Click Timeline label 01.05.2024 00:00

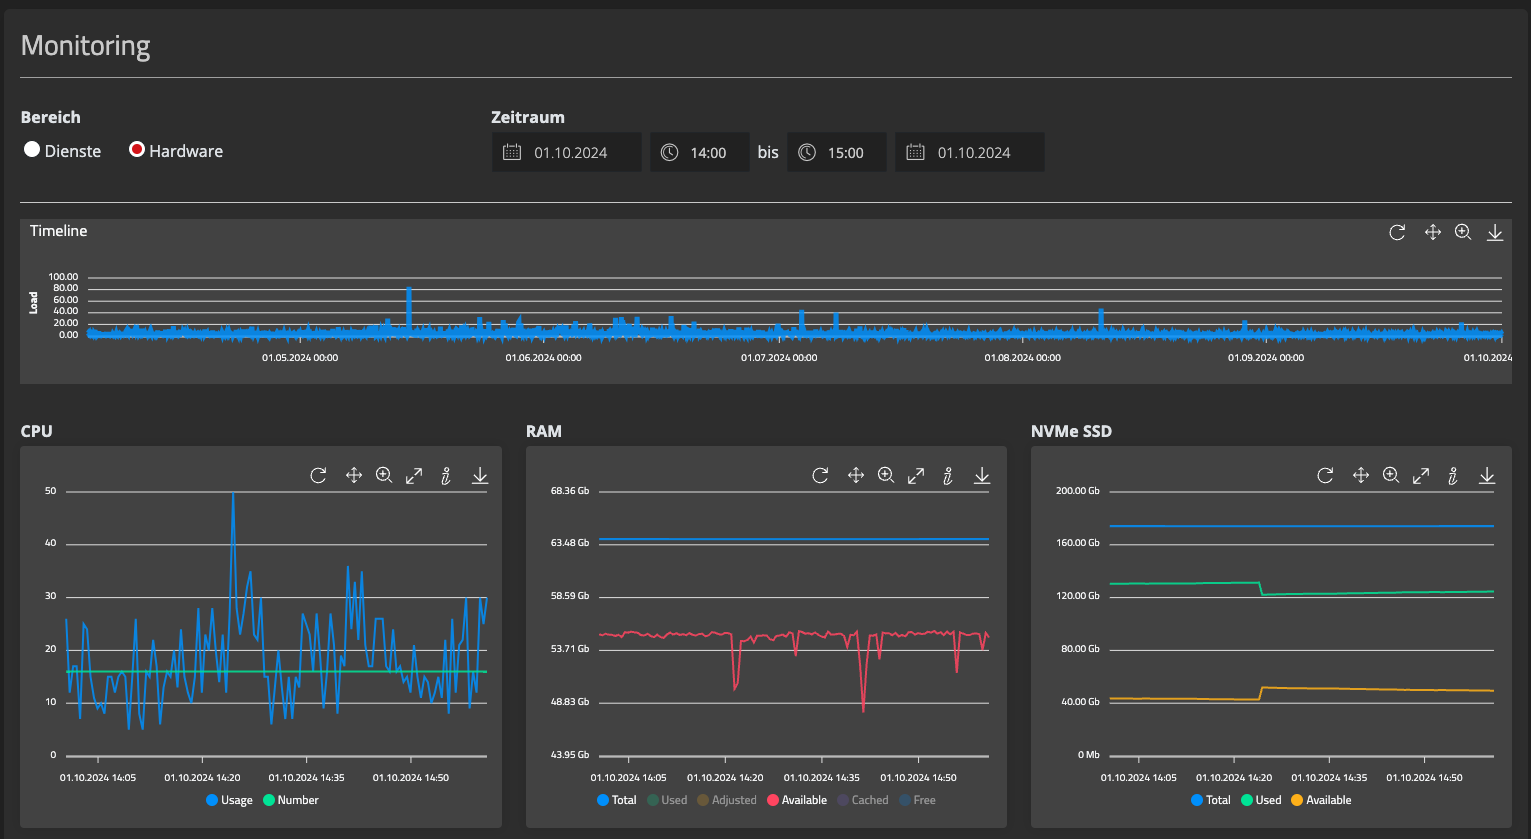(x=300, y=357)
